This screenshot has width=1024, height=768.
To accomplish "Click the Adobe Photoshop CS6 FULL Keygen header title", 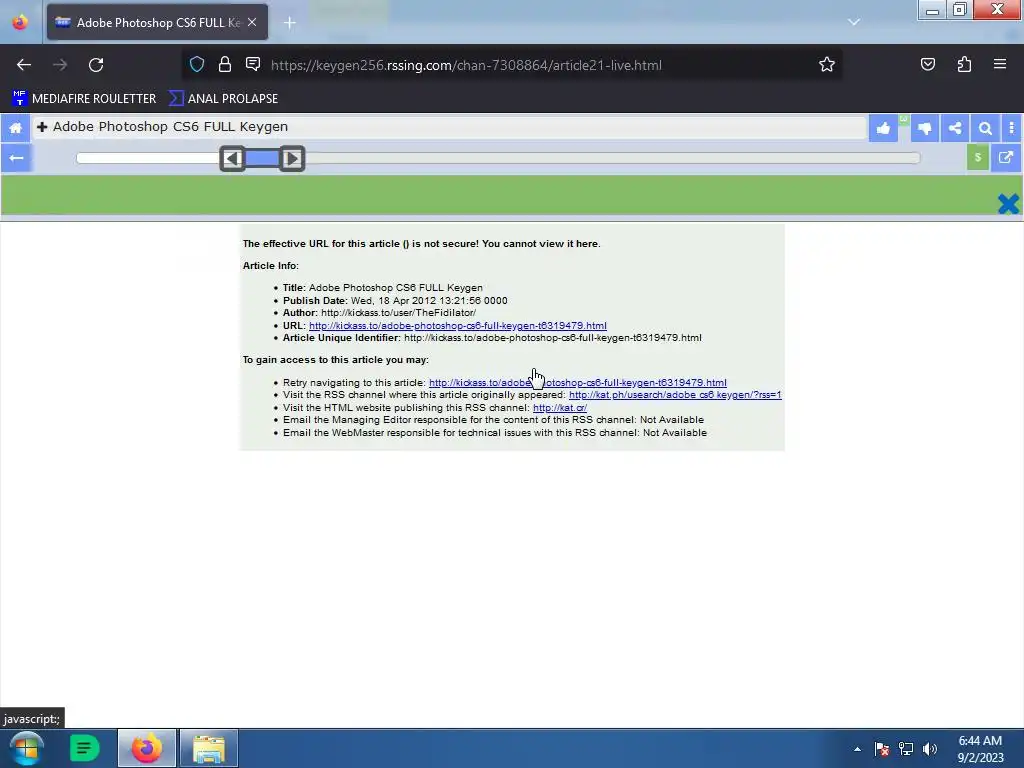I will [x=170, y=127].
